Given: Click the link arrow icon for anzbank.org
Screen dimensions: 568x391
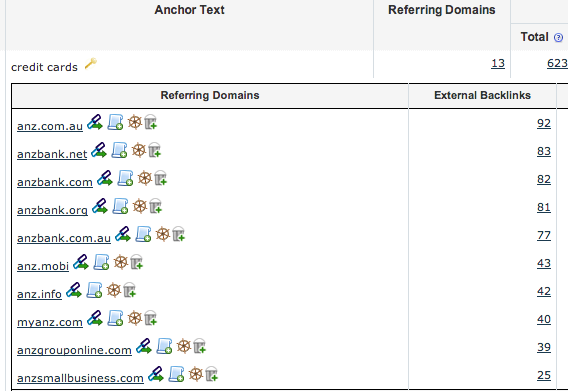Looking at the screenshot, I should (100, 206).
